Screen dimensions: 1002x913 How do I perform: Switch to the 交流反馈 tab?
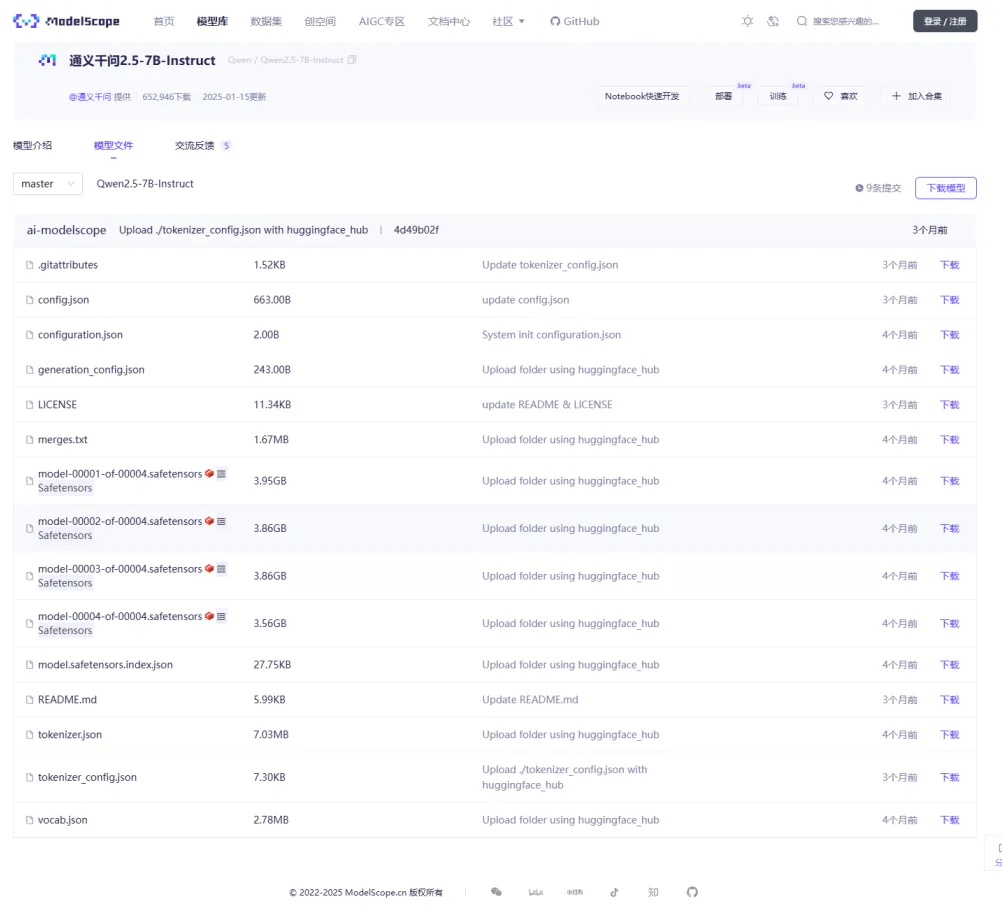pyautogui.click(x=195, y=146)
